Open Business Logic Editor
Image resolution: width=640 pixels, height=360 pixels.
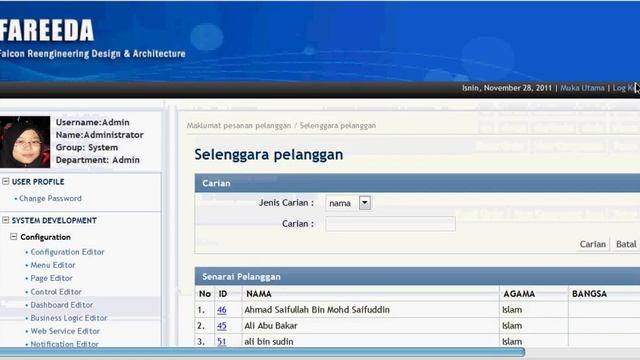click(x=69, y=318)
